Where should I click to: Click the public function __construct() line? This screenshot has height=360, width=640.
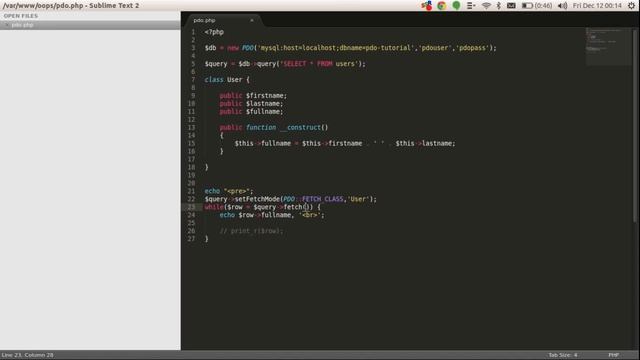click(x=274, y=127)
